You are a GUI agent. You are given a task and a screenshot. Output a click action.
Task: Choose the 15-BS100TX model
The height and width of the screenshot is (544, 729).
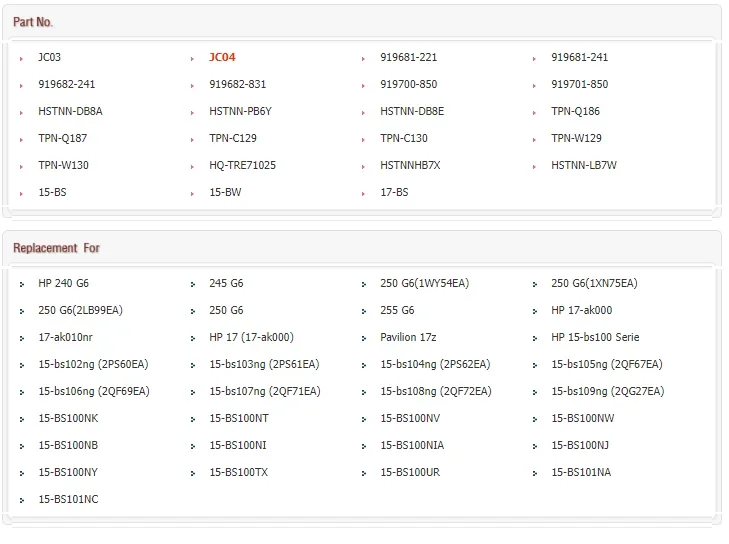click(x=239, y=472)
